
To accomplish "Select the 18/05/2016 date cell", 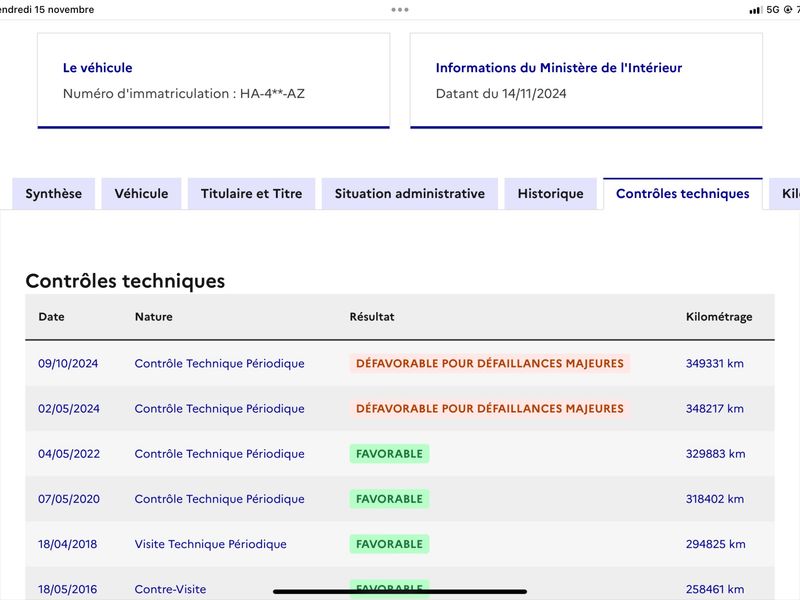I will click(x=67, y=589).
